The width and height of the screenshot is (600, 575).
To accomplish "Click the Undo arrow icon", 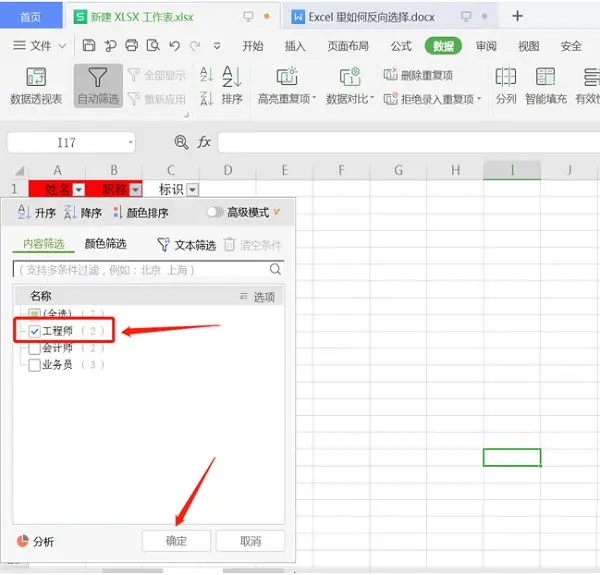I will tap(174, 46).
